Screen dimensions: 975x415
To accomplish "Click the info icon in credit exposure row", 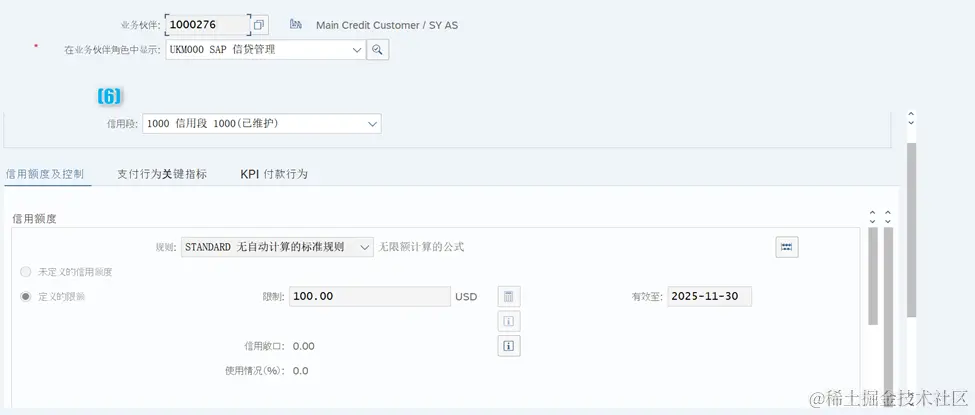I will pyautogui.click(x=509, y=345).
